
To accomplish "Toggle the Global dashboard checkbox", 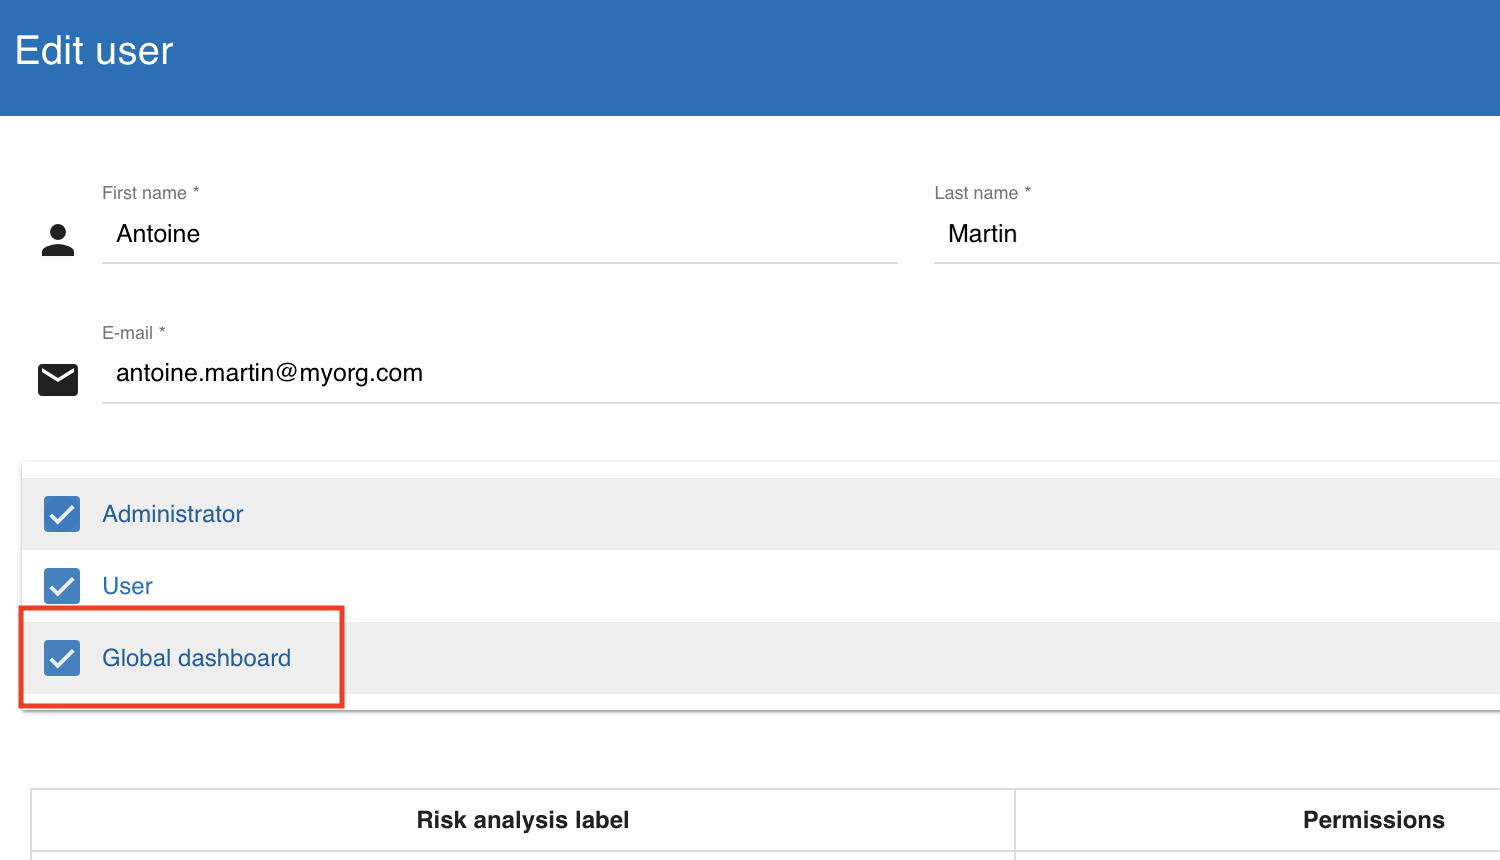I will [62, 658].
